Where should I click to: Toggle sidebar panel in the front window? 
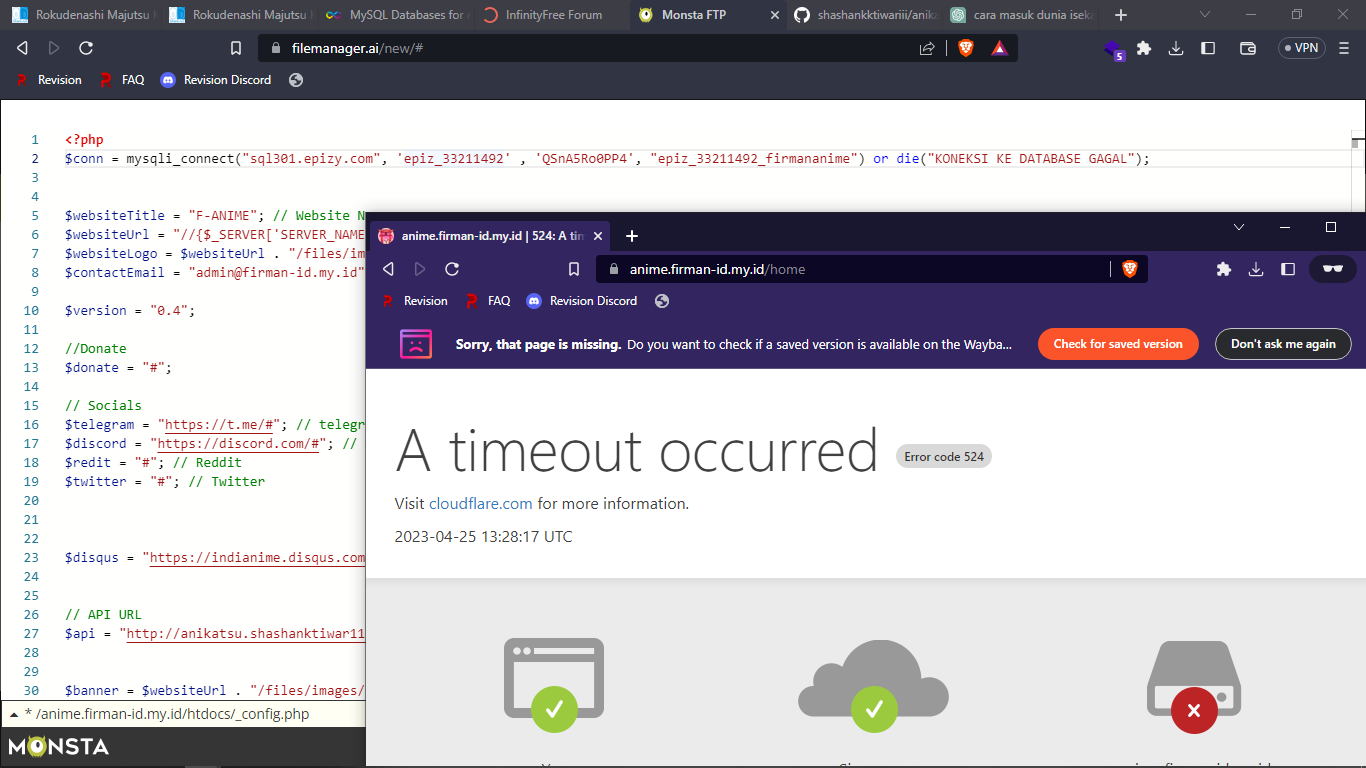1288,269
